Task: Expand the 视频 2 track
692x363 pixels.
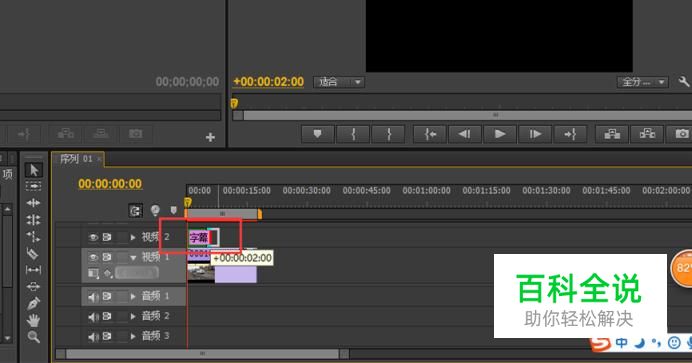Action: [x=133, y=237]
